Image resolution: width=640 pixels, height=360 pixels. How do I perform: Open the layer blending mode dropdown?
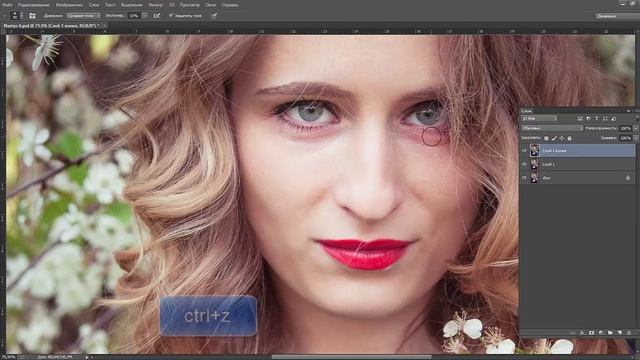coord(552,128)
